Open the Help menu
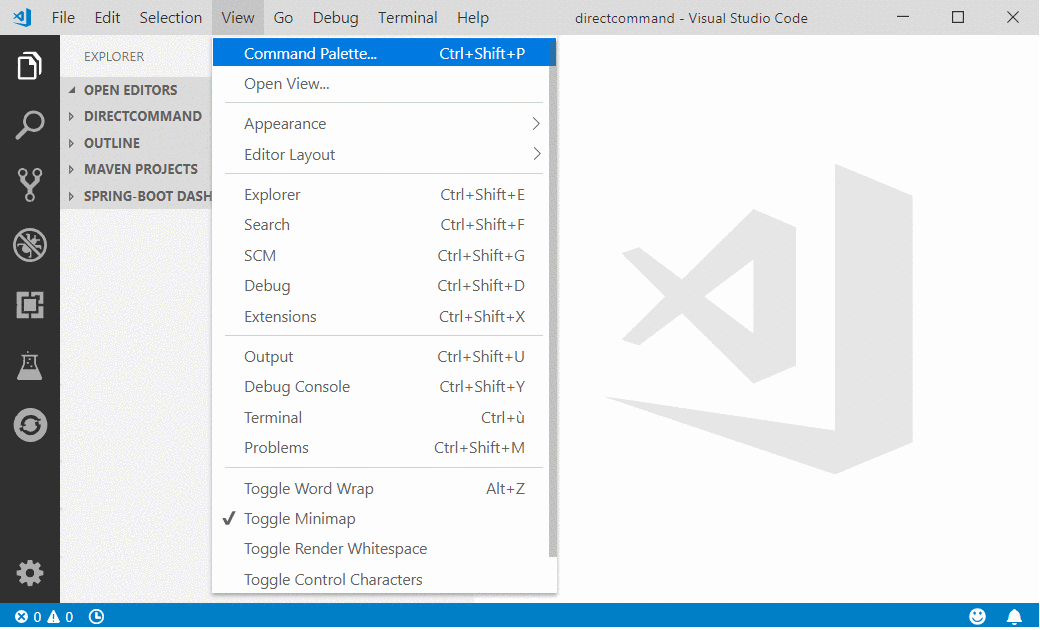 click(472, 18)
